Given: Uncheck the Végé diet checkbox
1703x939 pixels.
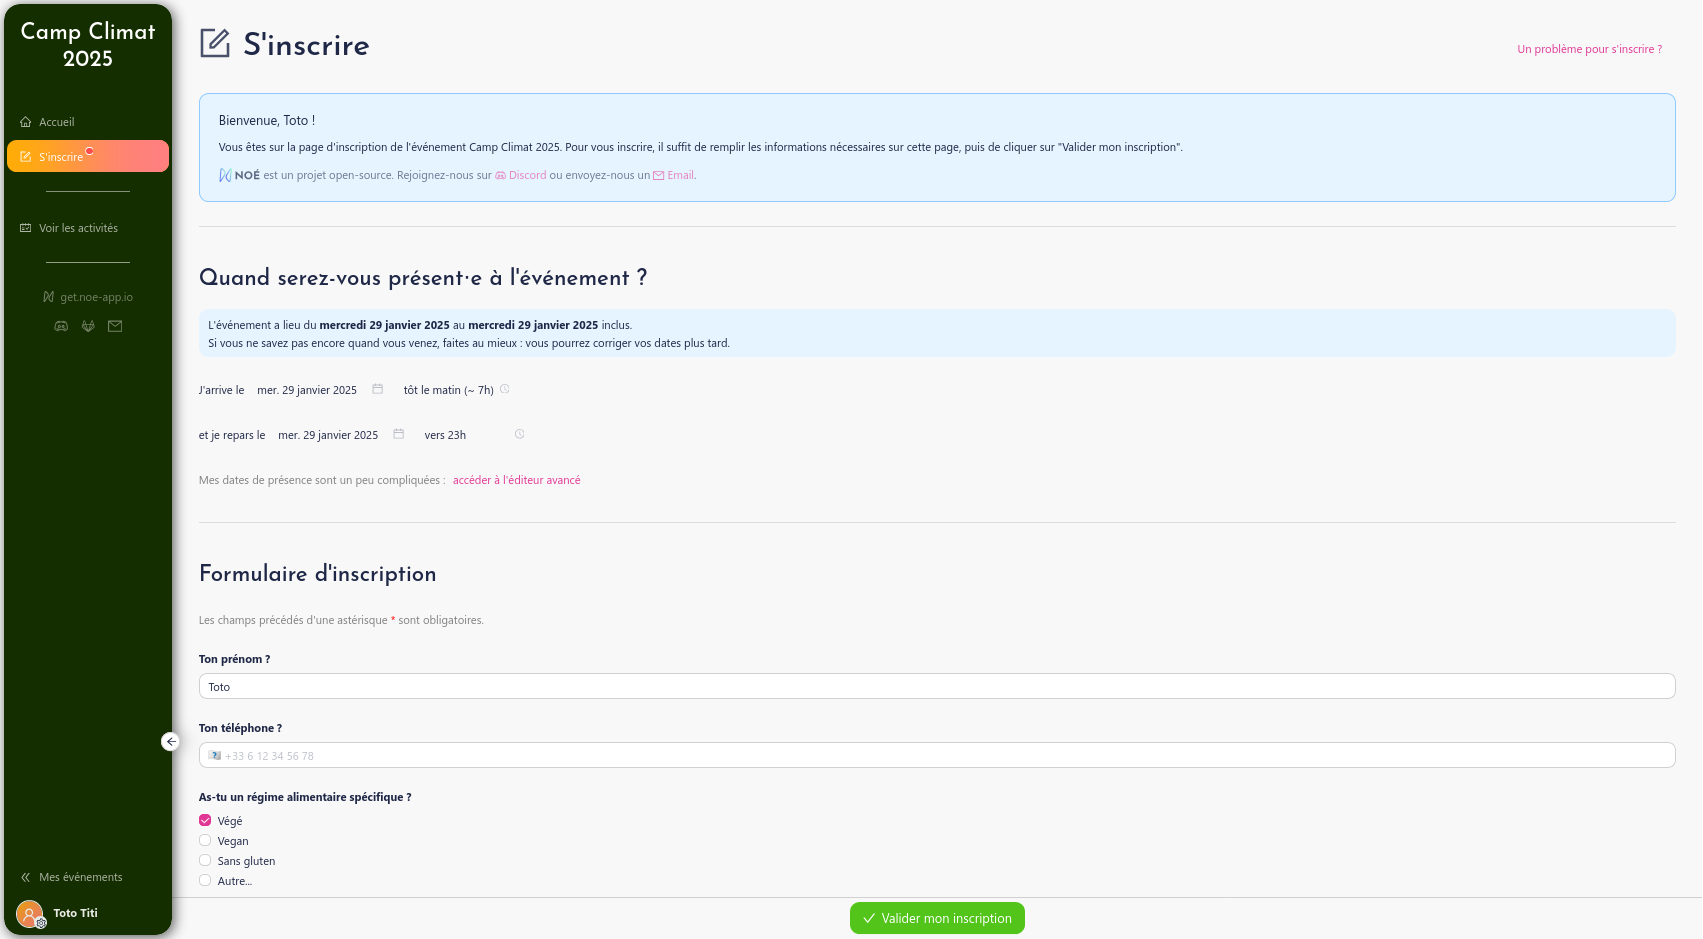Looking at the screenshot, I should [x=205, y=821].
